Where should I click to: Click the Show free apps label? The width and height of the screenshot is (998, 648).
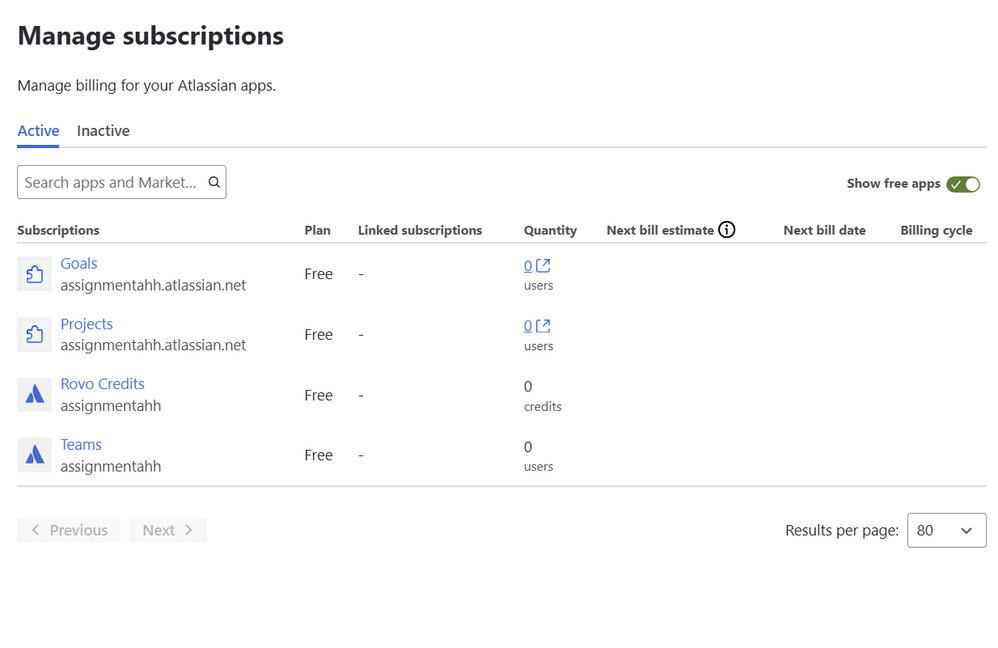click(893, 184)
